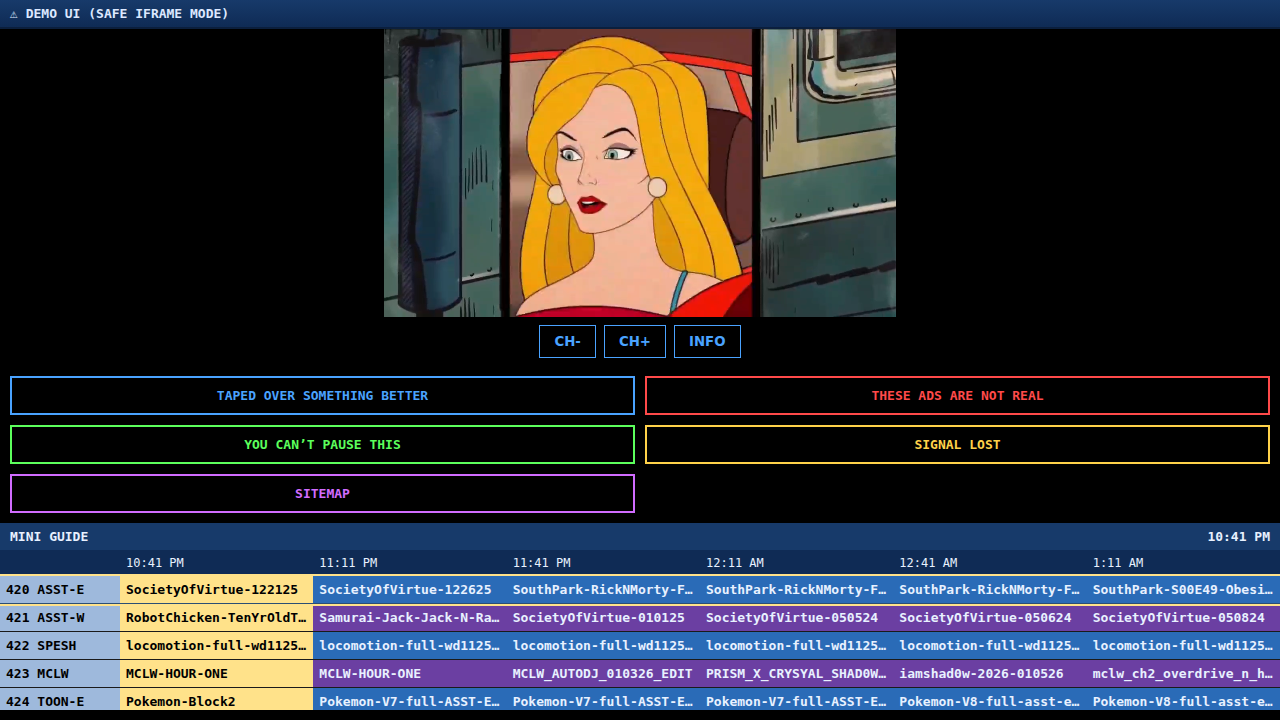1280x720 pixels.
Task: Choose channel 424 TOON-E in guide
Action: pyautogui.click(x=60, y=700)
